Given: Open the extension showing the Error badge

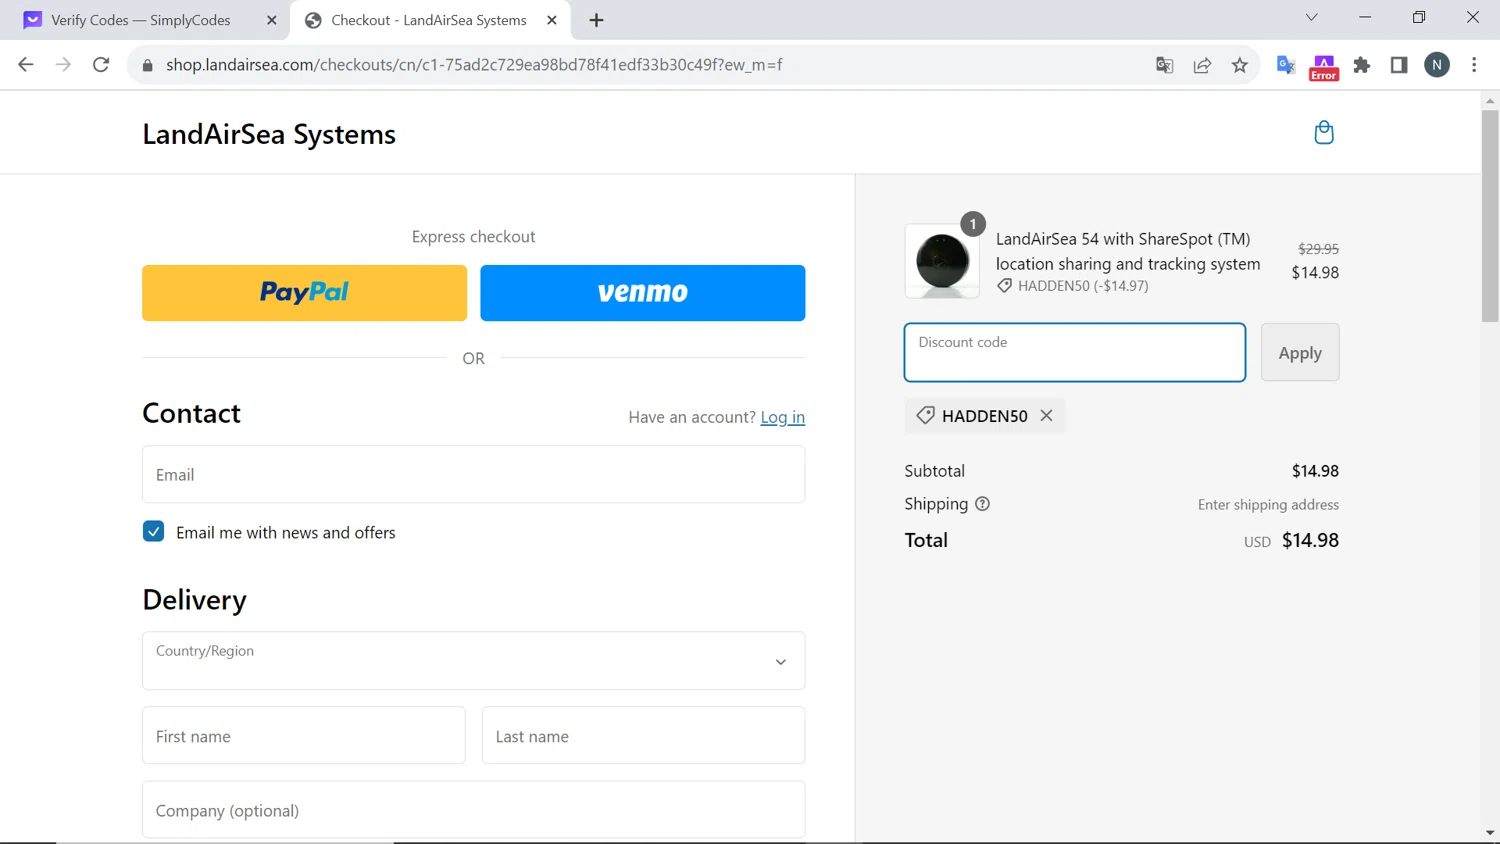Looking at the screenshot, I should (1324, 67).
